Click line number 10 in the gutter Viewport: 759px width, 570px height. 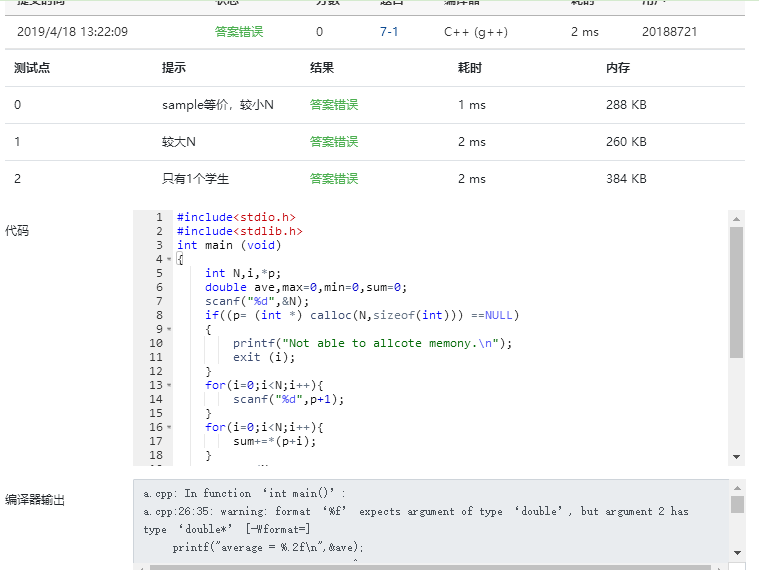156,344
